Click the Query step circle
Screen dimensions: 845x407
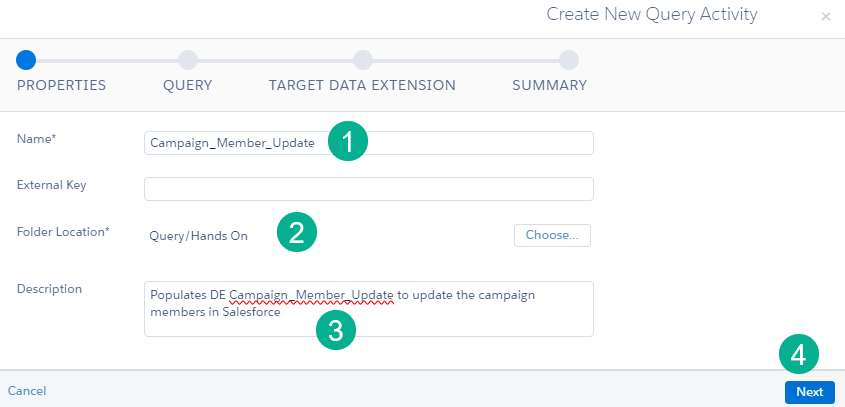pos(187,60)
